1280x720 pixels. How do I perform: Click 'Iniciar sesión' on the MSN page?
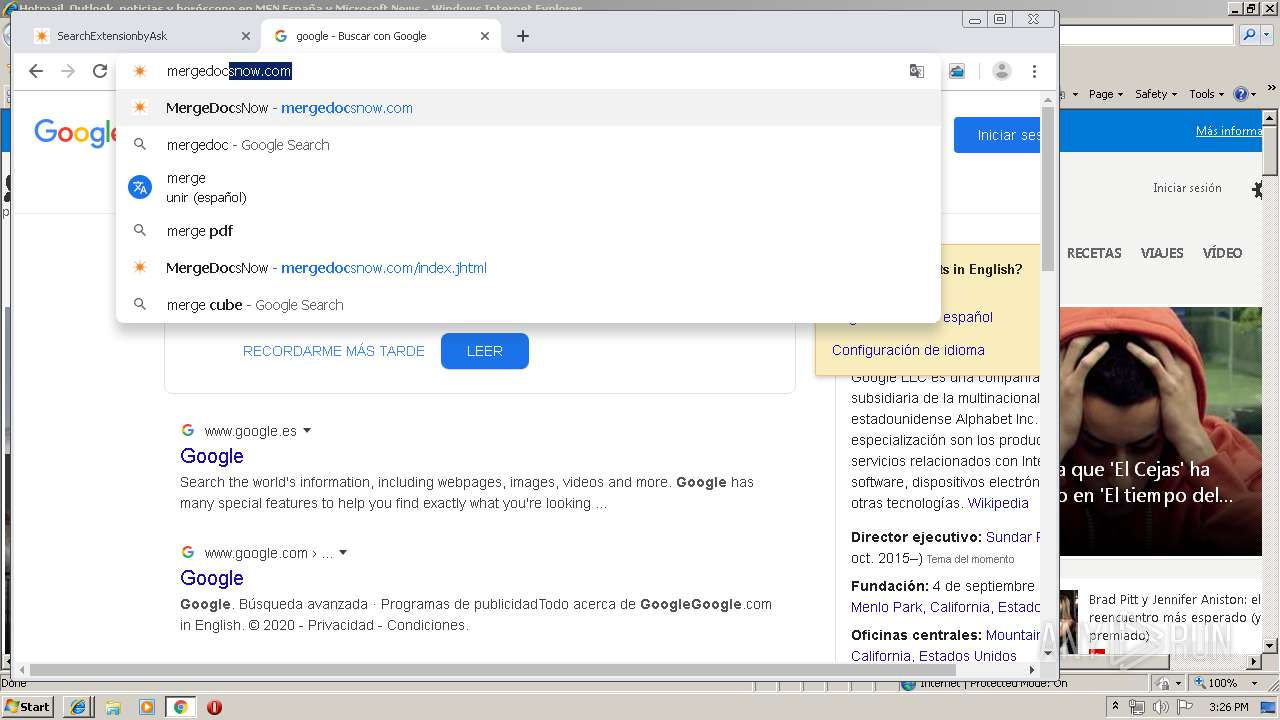click(x=1187, y=188)
